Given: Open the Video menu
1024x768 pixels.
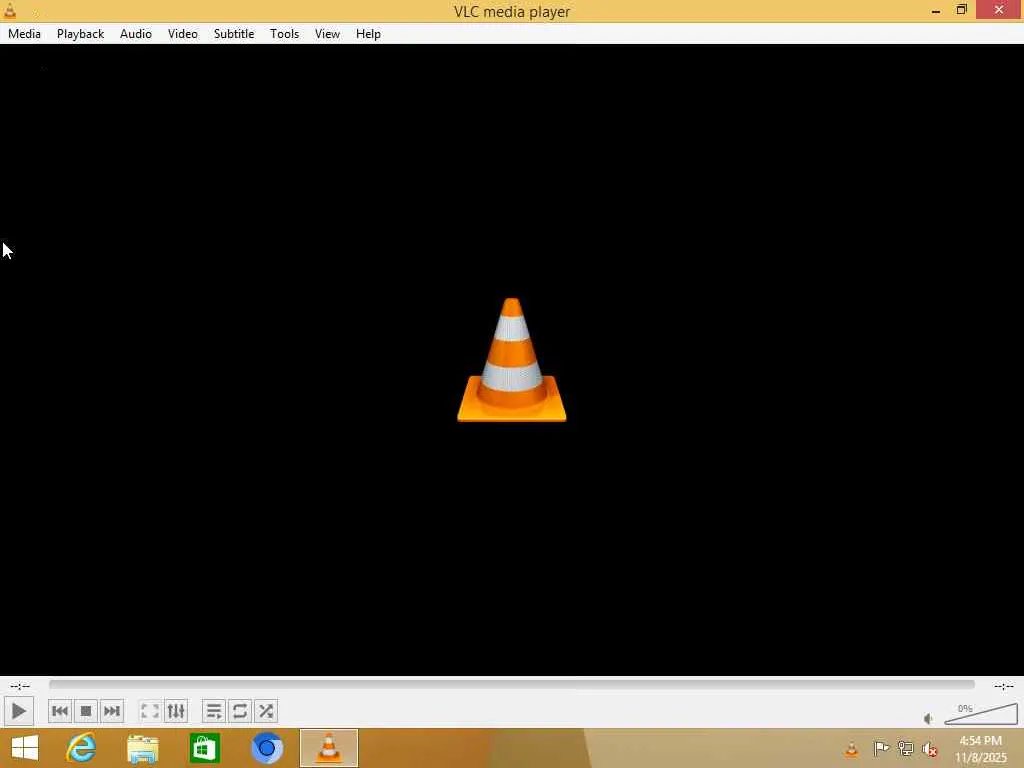Looking at the screenshot, I should 183,34.
